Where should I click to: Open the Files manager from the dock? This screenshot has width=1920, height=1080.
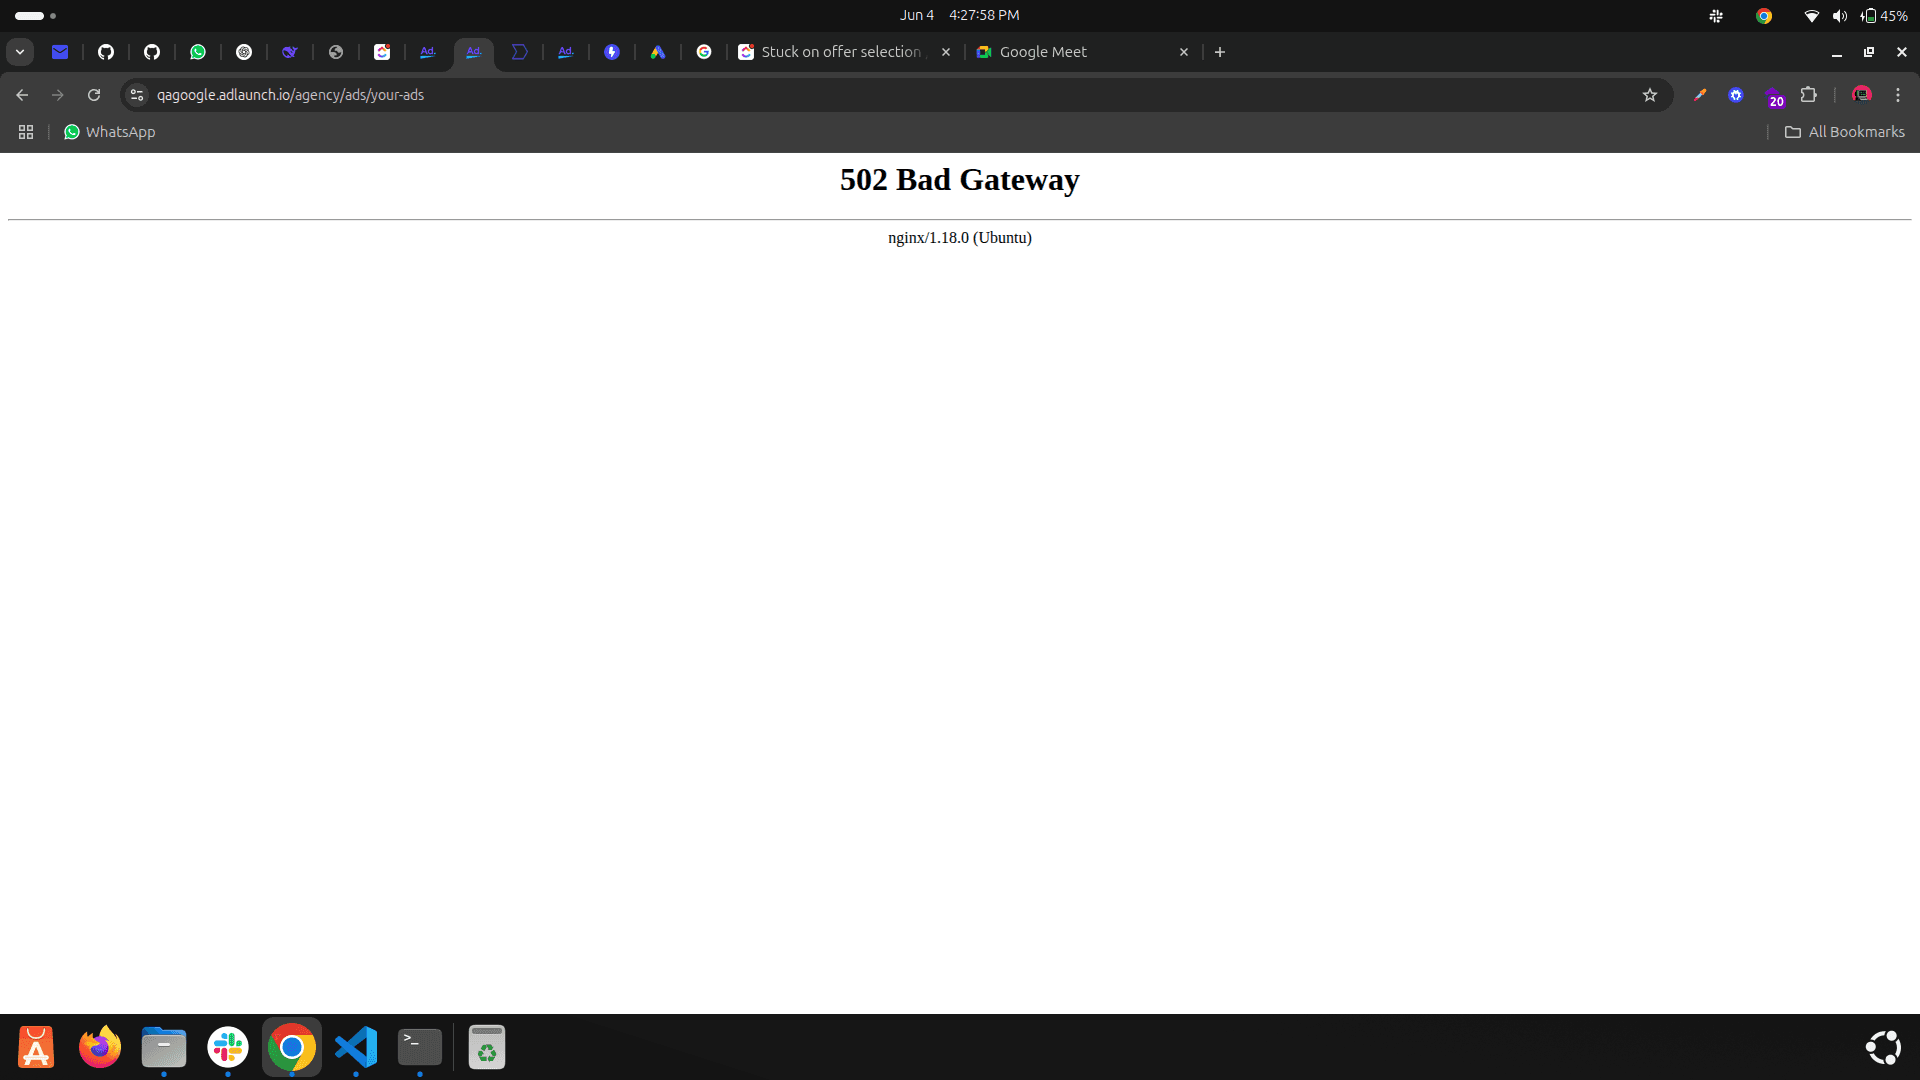(x=164, y=1047)
